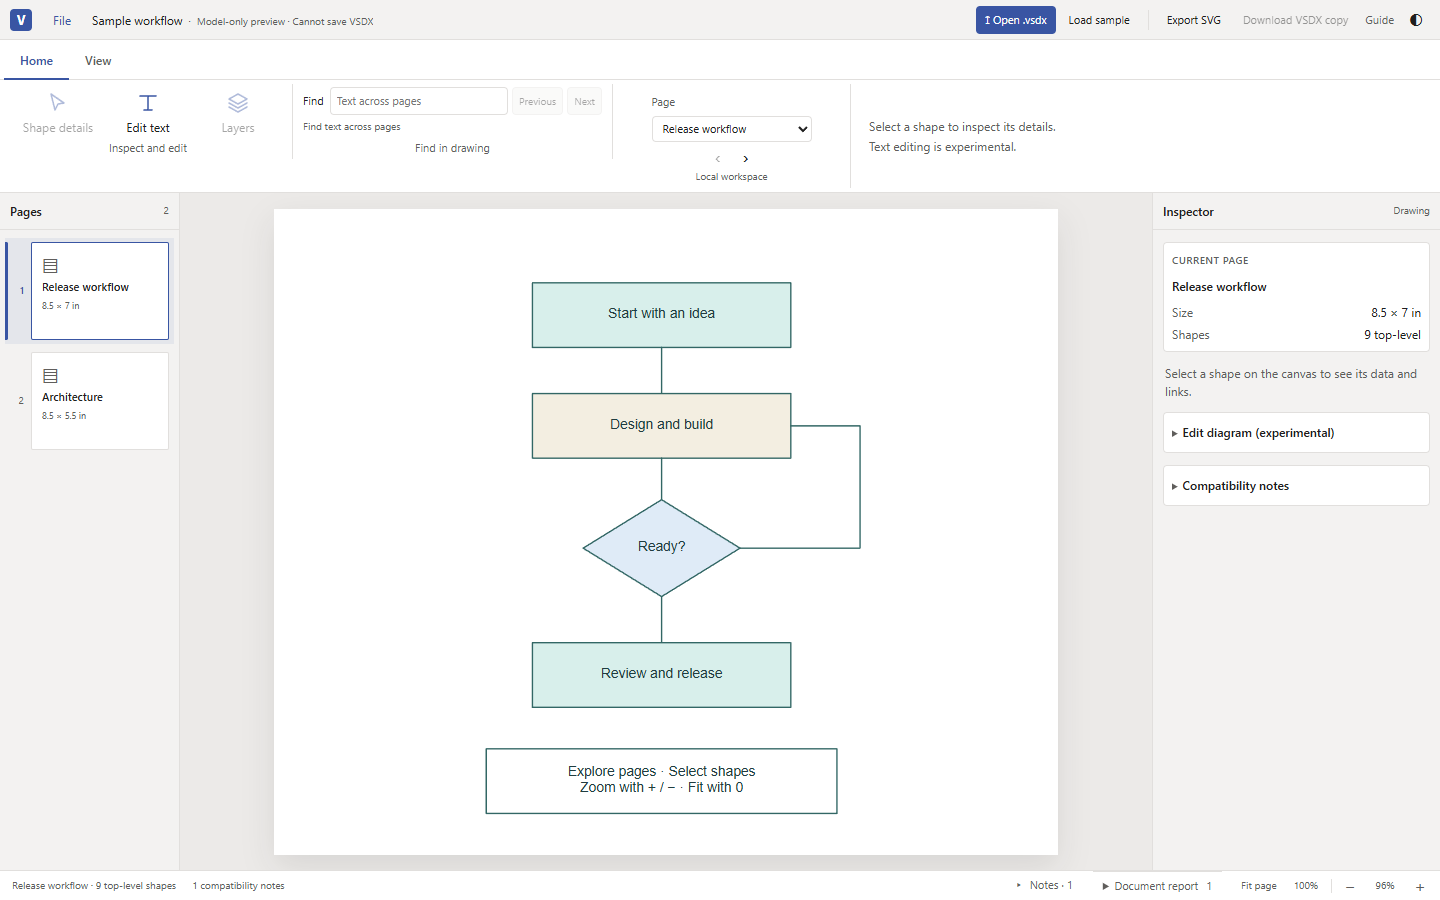Select the Shape details tool
The width and height of the screenshot is (1440, 900).
pos(58,114)
